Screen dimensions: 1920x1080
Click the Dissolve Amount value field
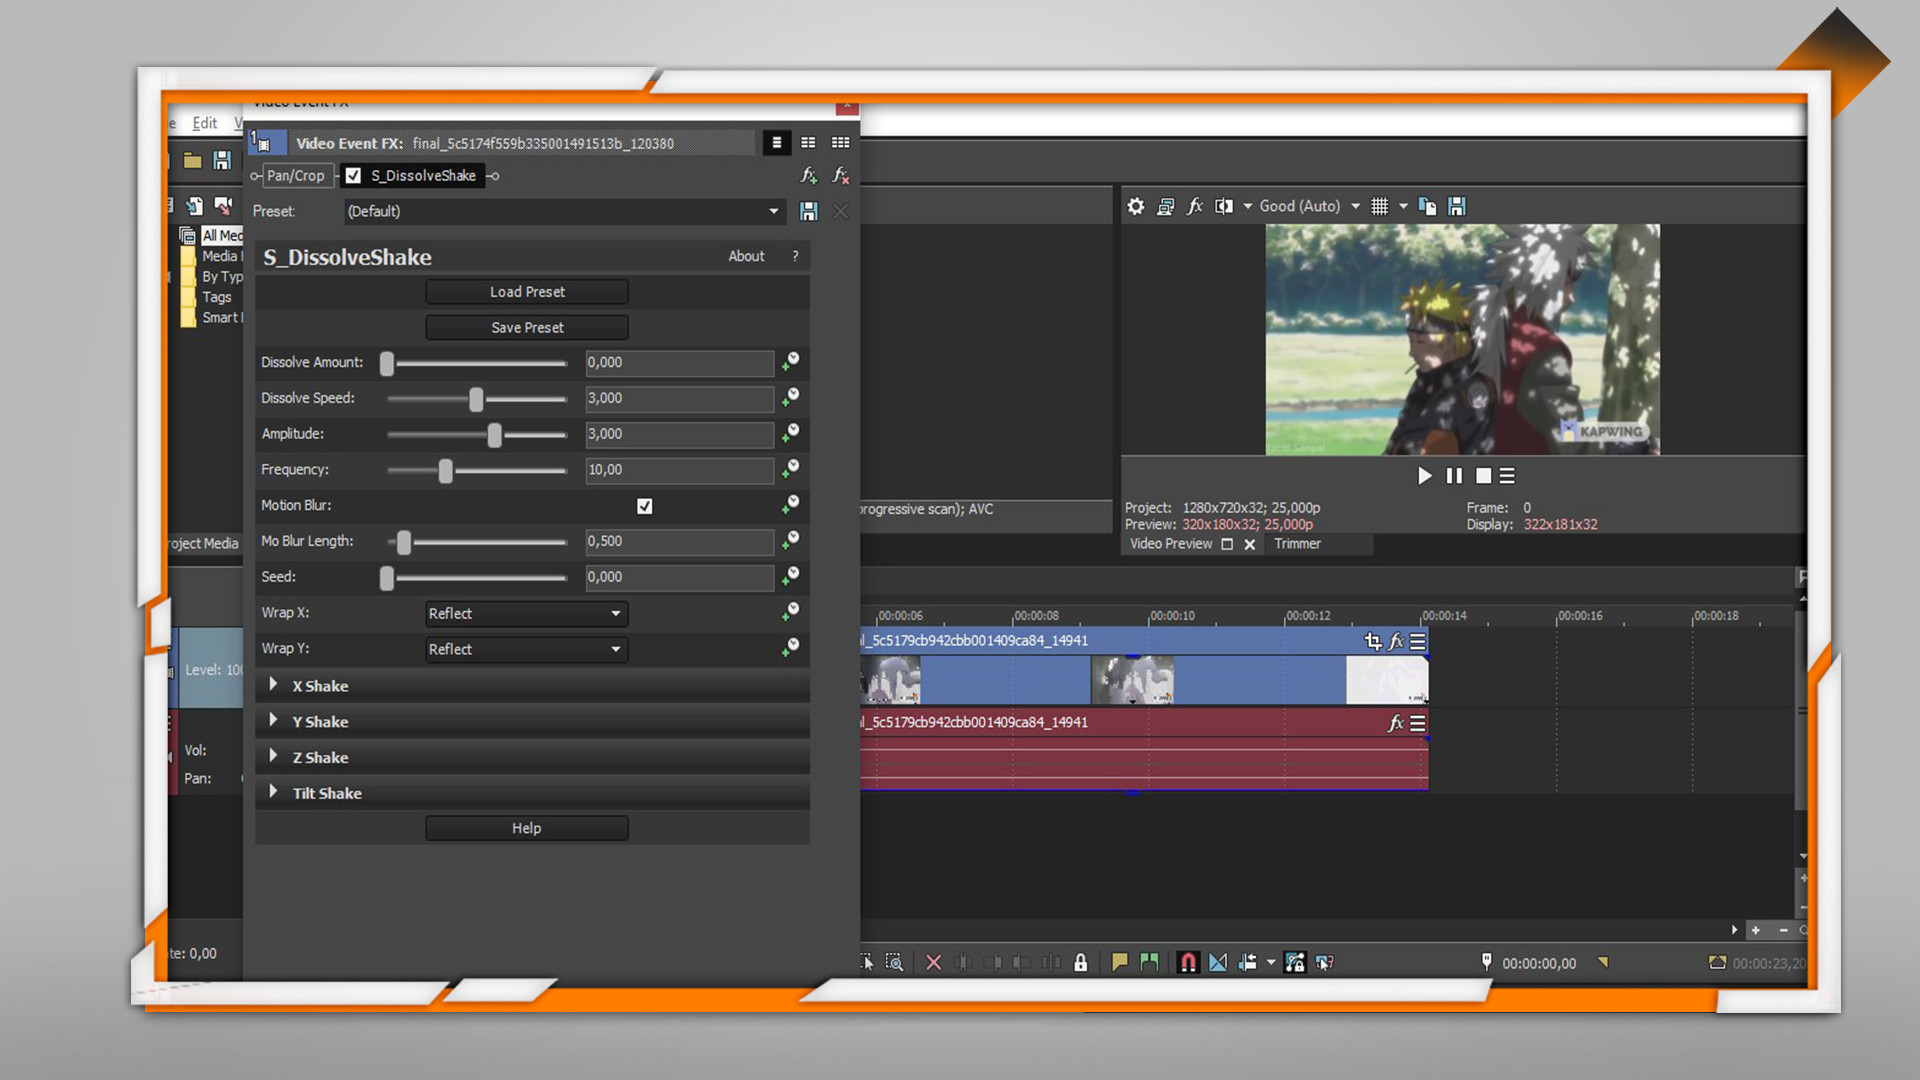point(679,362)
